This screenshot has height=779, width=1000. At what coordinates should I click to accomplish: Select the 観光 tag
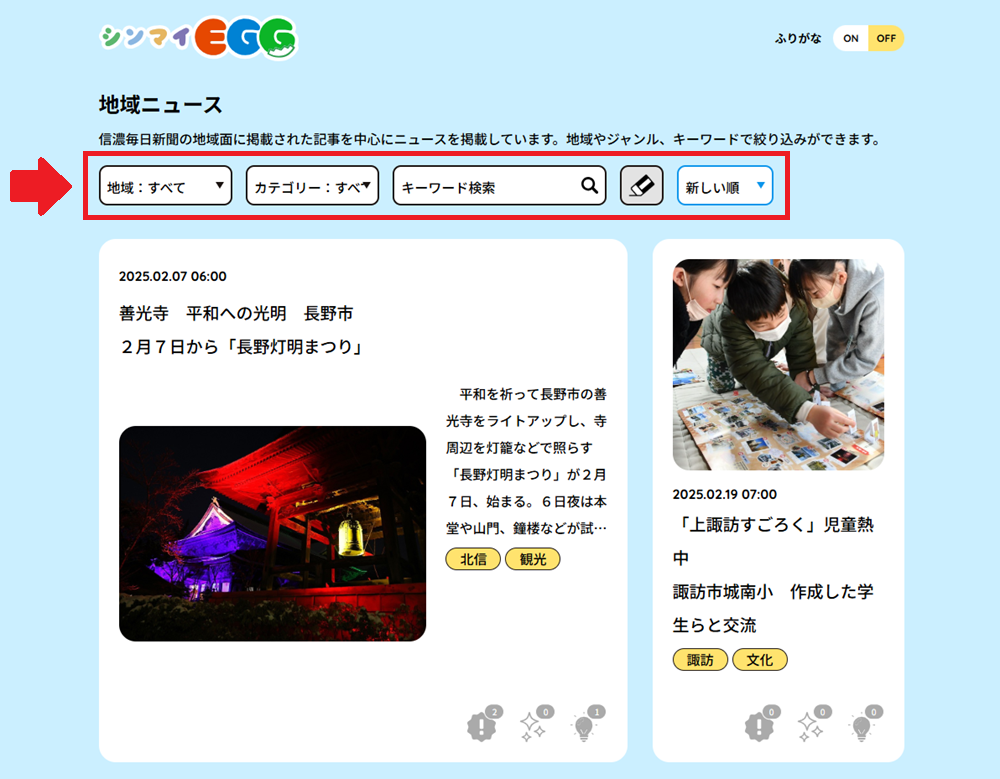click(533, 559)
